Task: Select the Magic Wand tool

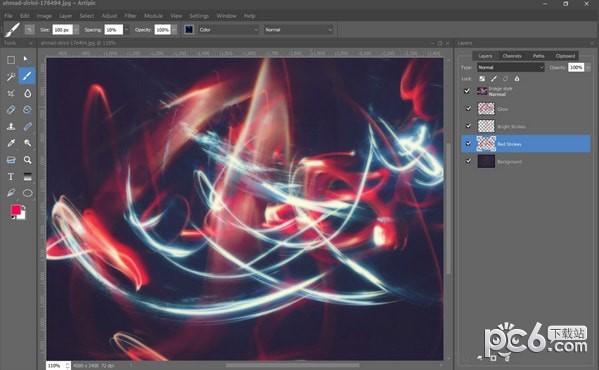Action: click(x=11, y=76)
